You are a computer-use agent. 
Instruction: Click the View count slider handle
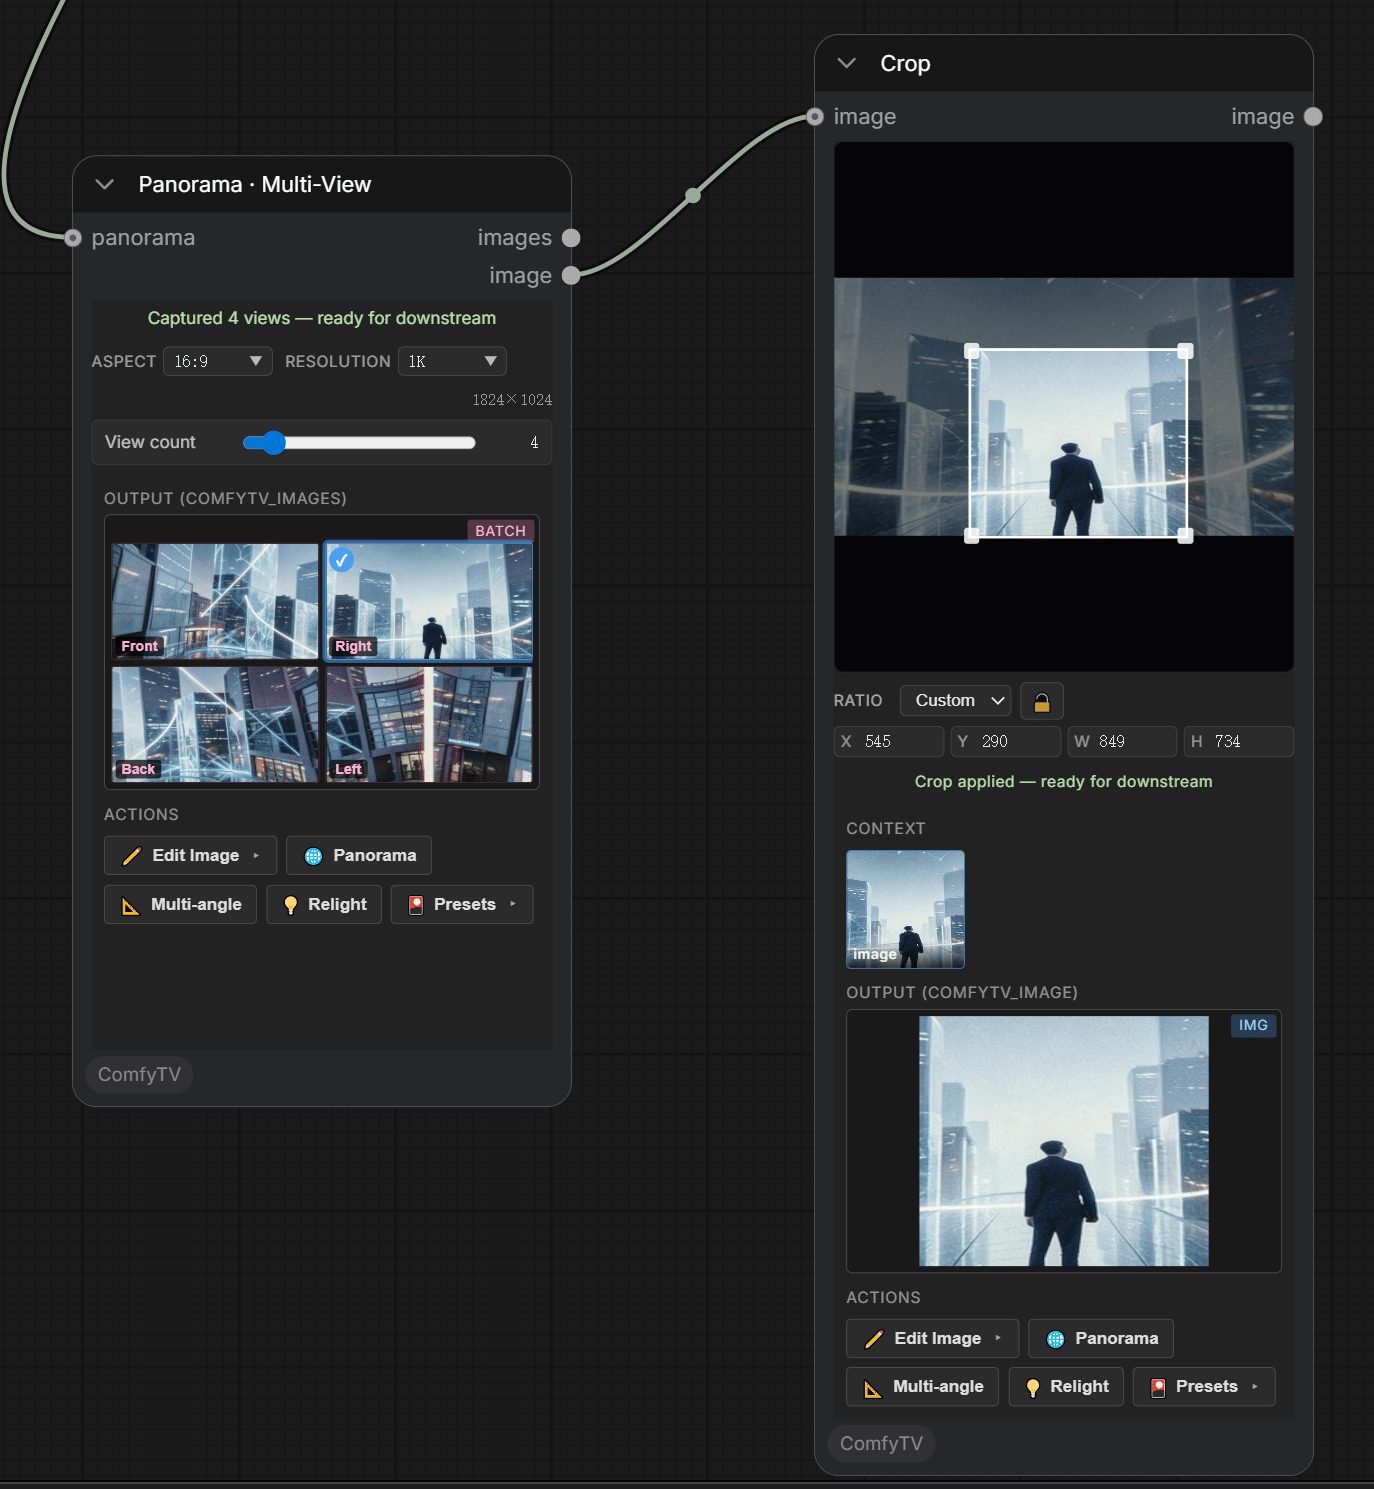coord(273,442)
